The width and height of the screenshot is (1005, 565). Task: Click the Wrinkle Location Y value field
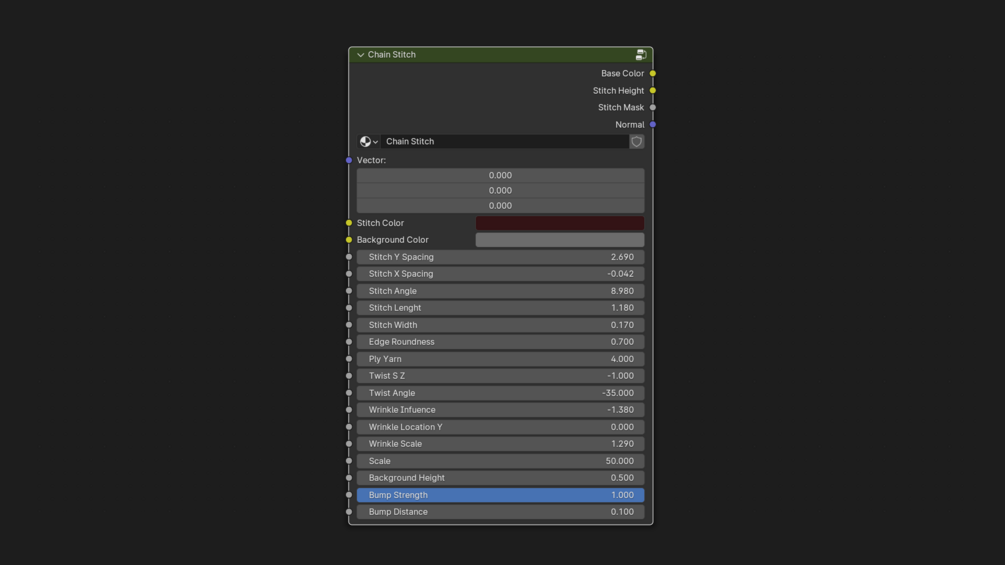pyautogui.click(x=500, y=427)
